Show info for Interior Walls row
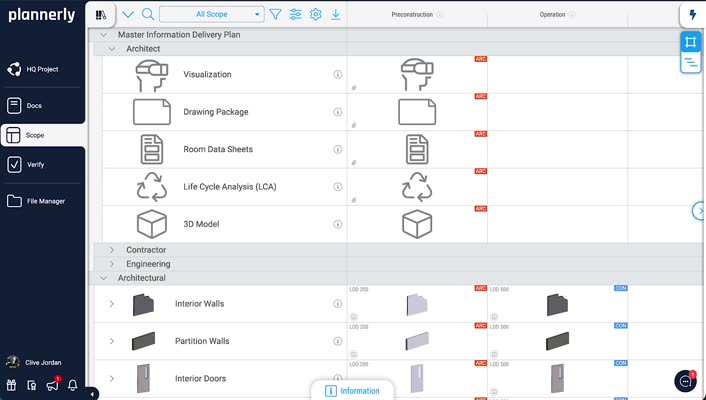This screenshot has height=400, width=706. click(338, 304)
